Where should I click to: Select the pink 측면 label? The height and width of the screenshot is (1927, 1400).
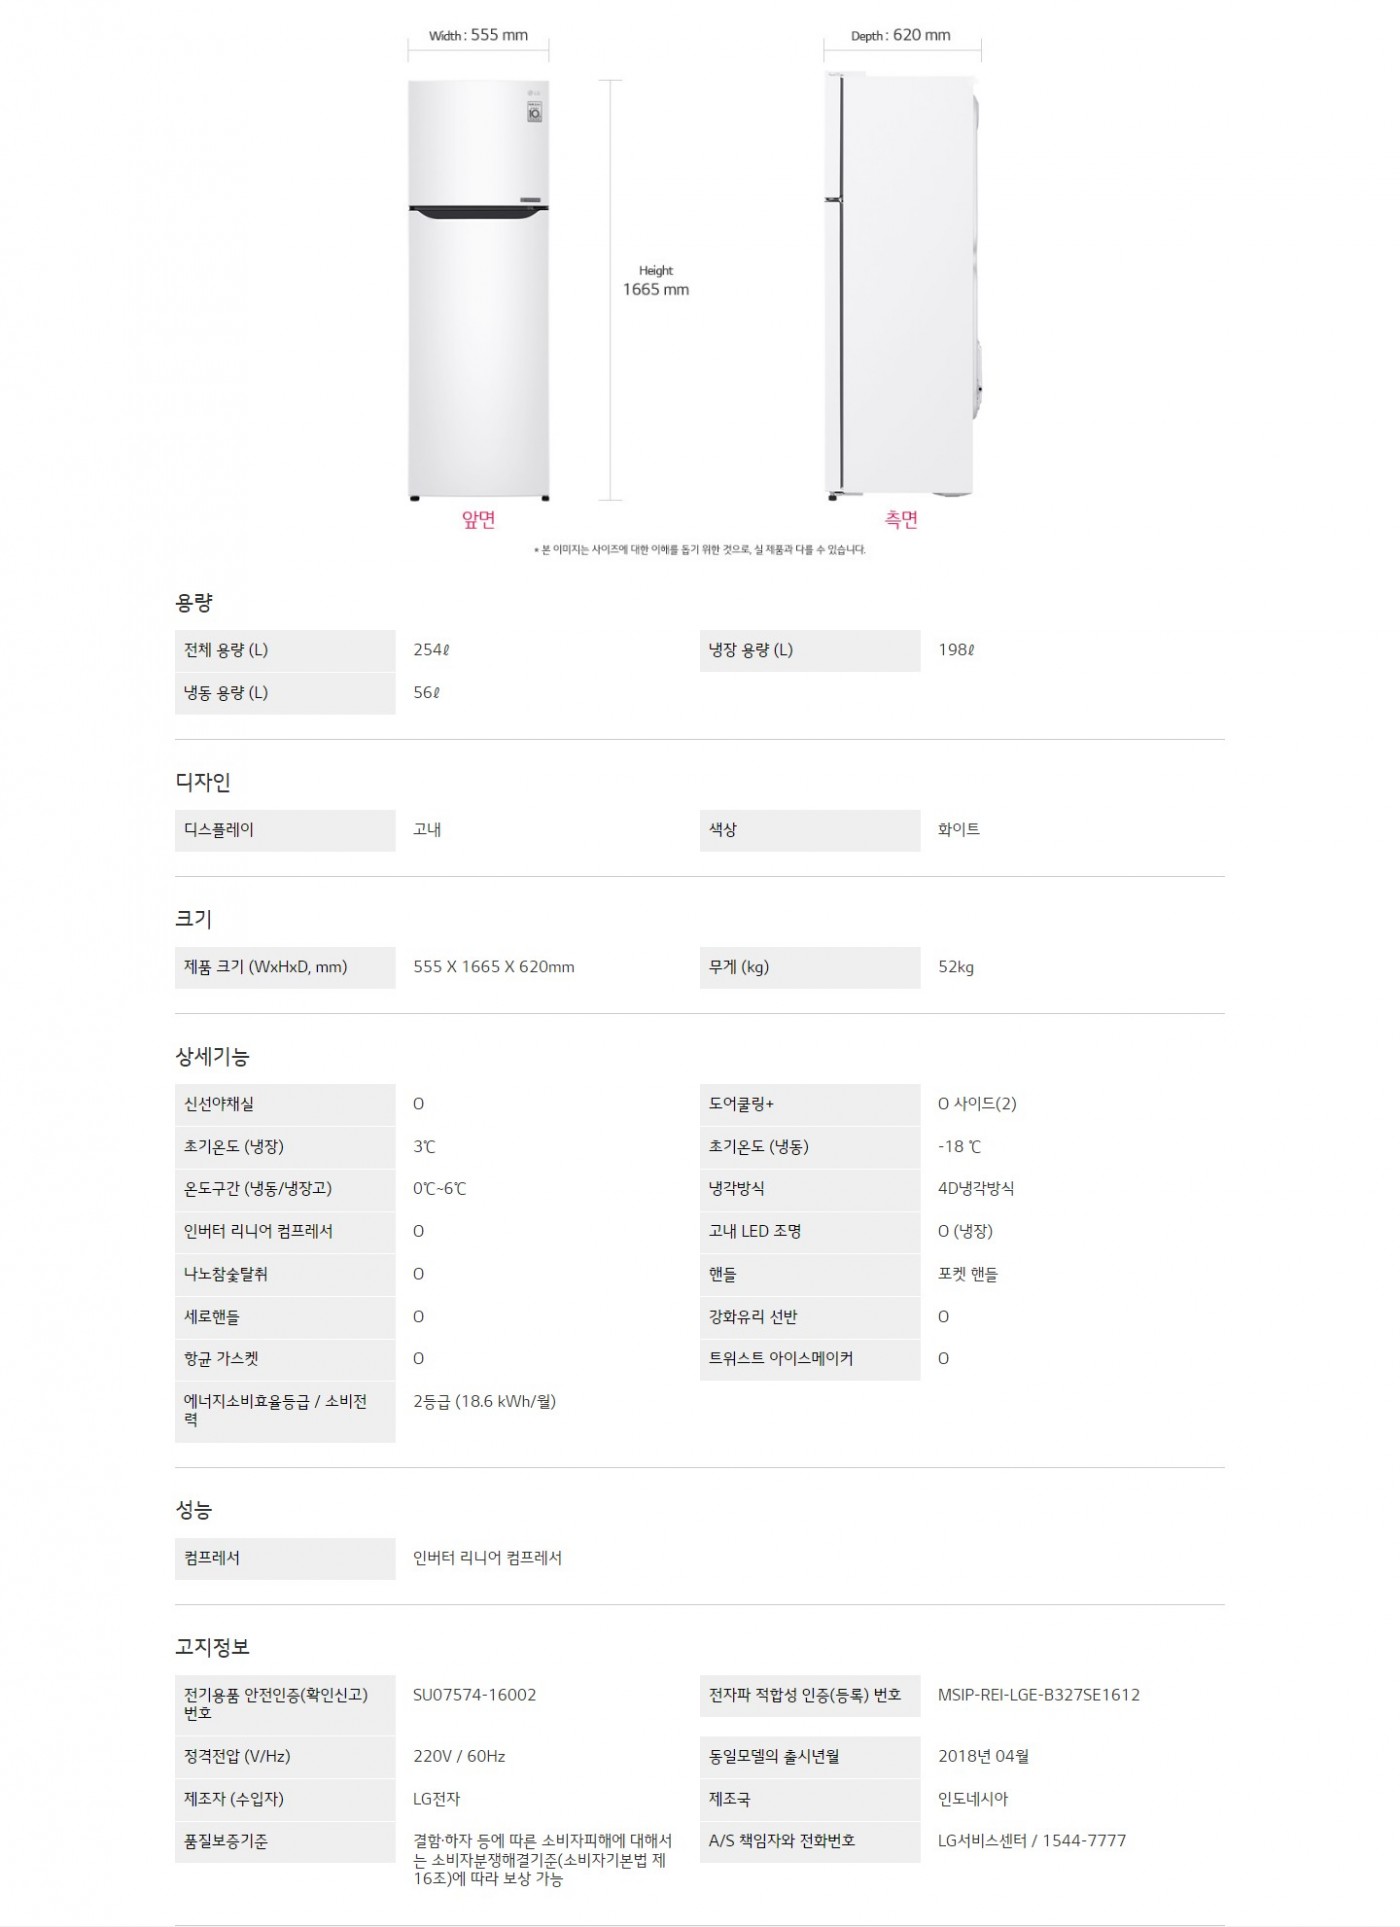901,519
